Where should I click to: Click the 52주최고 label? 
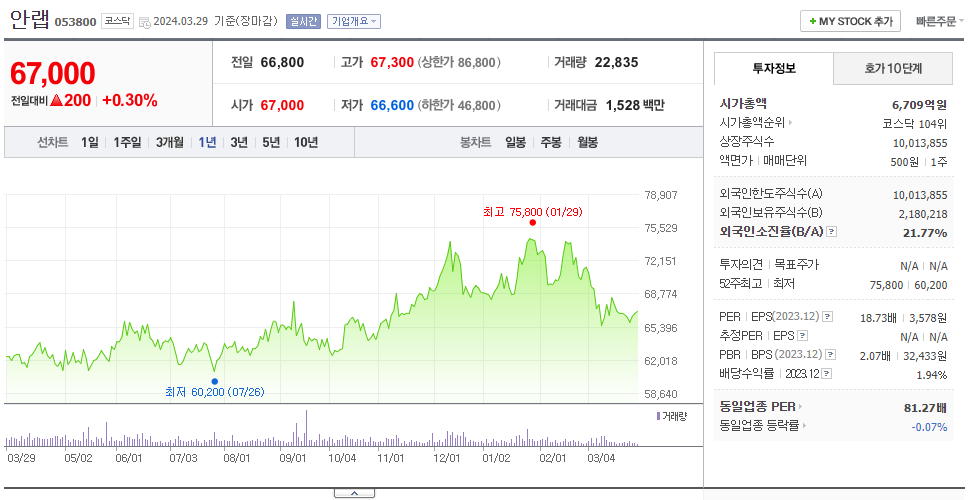pyautogui.click(x=740, y=284)
